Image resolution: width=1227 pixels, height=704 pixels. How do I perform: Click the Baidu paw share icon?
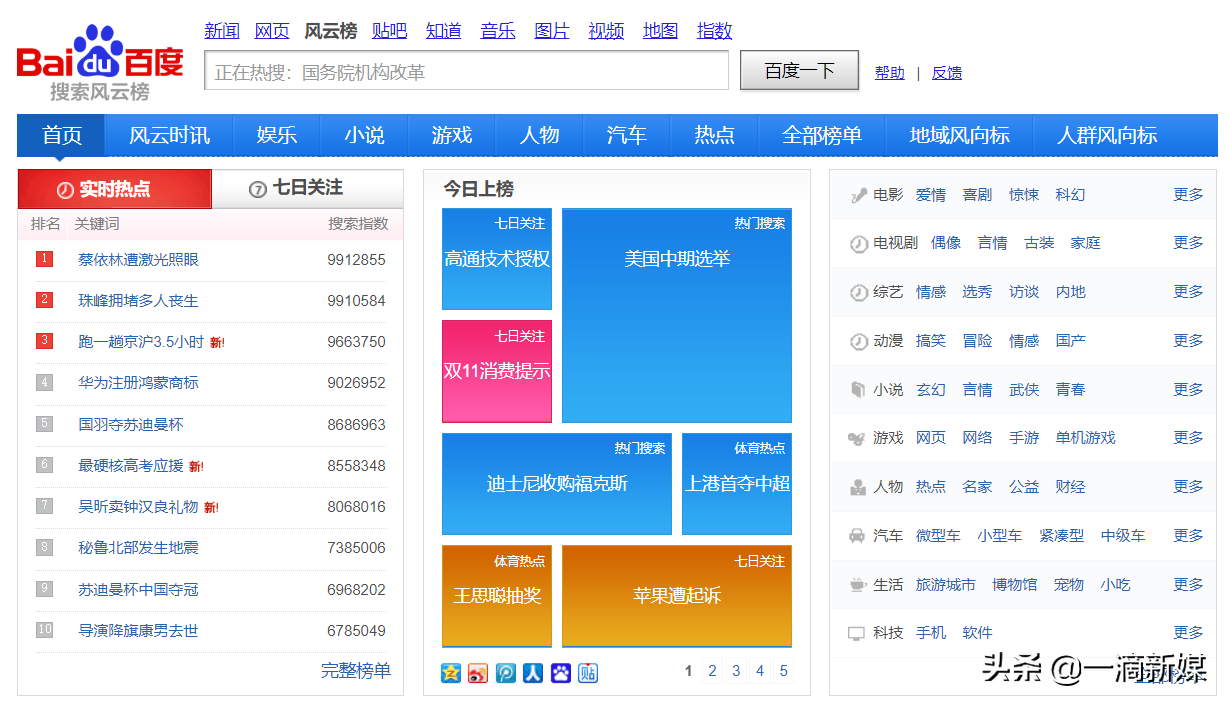coord(560,673)
